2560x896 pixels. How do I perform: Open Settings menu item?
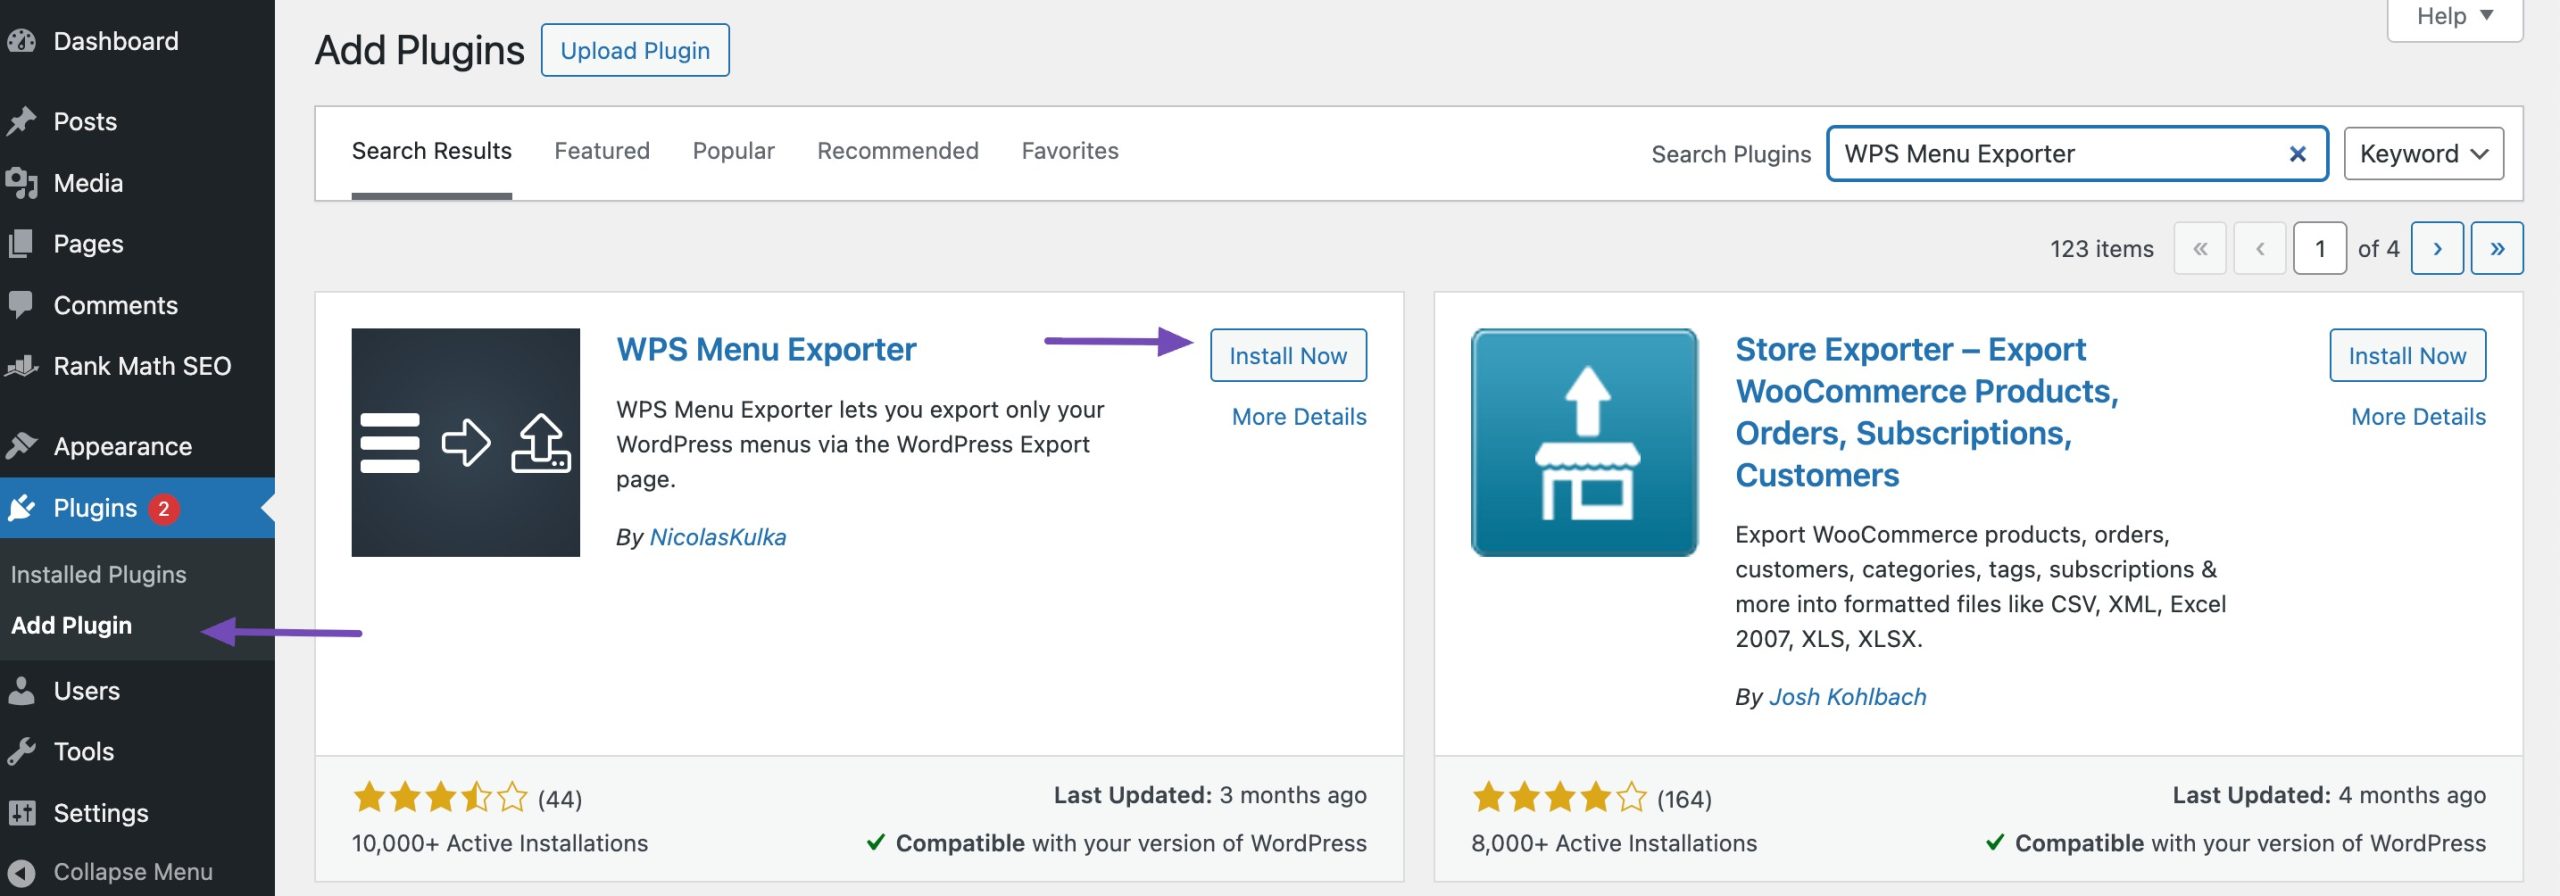(137, 813)
